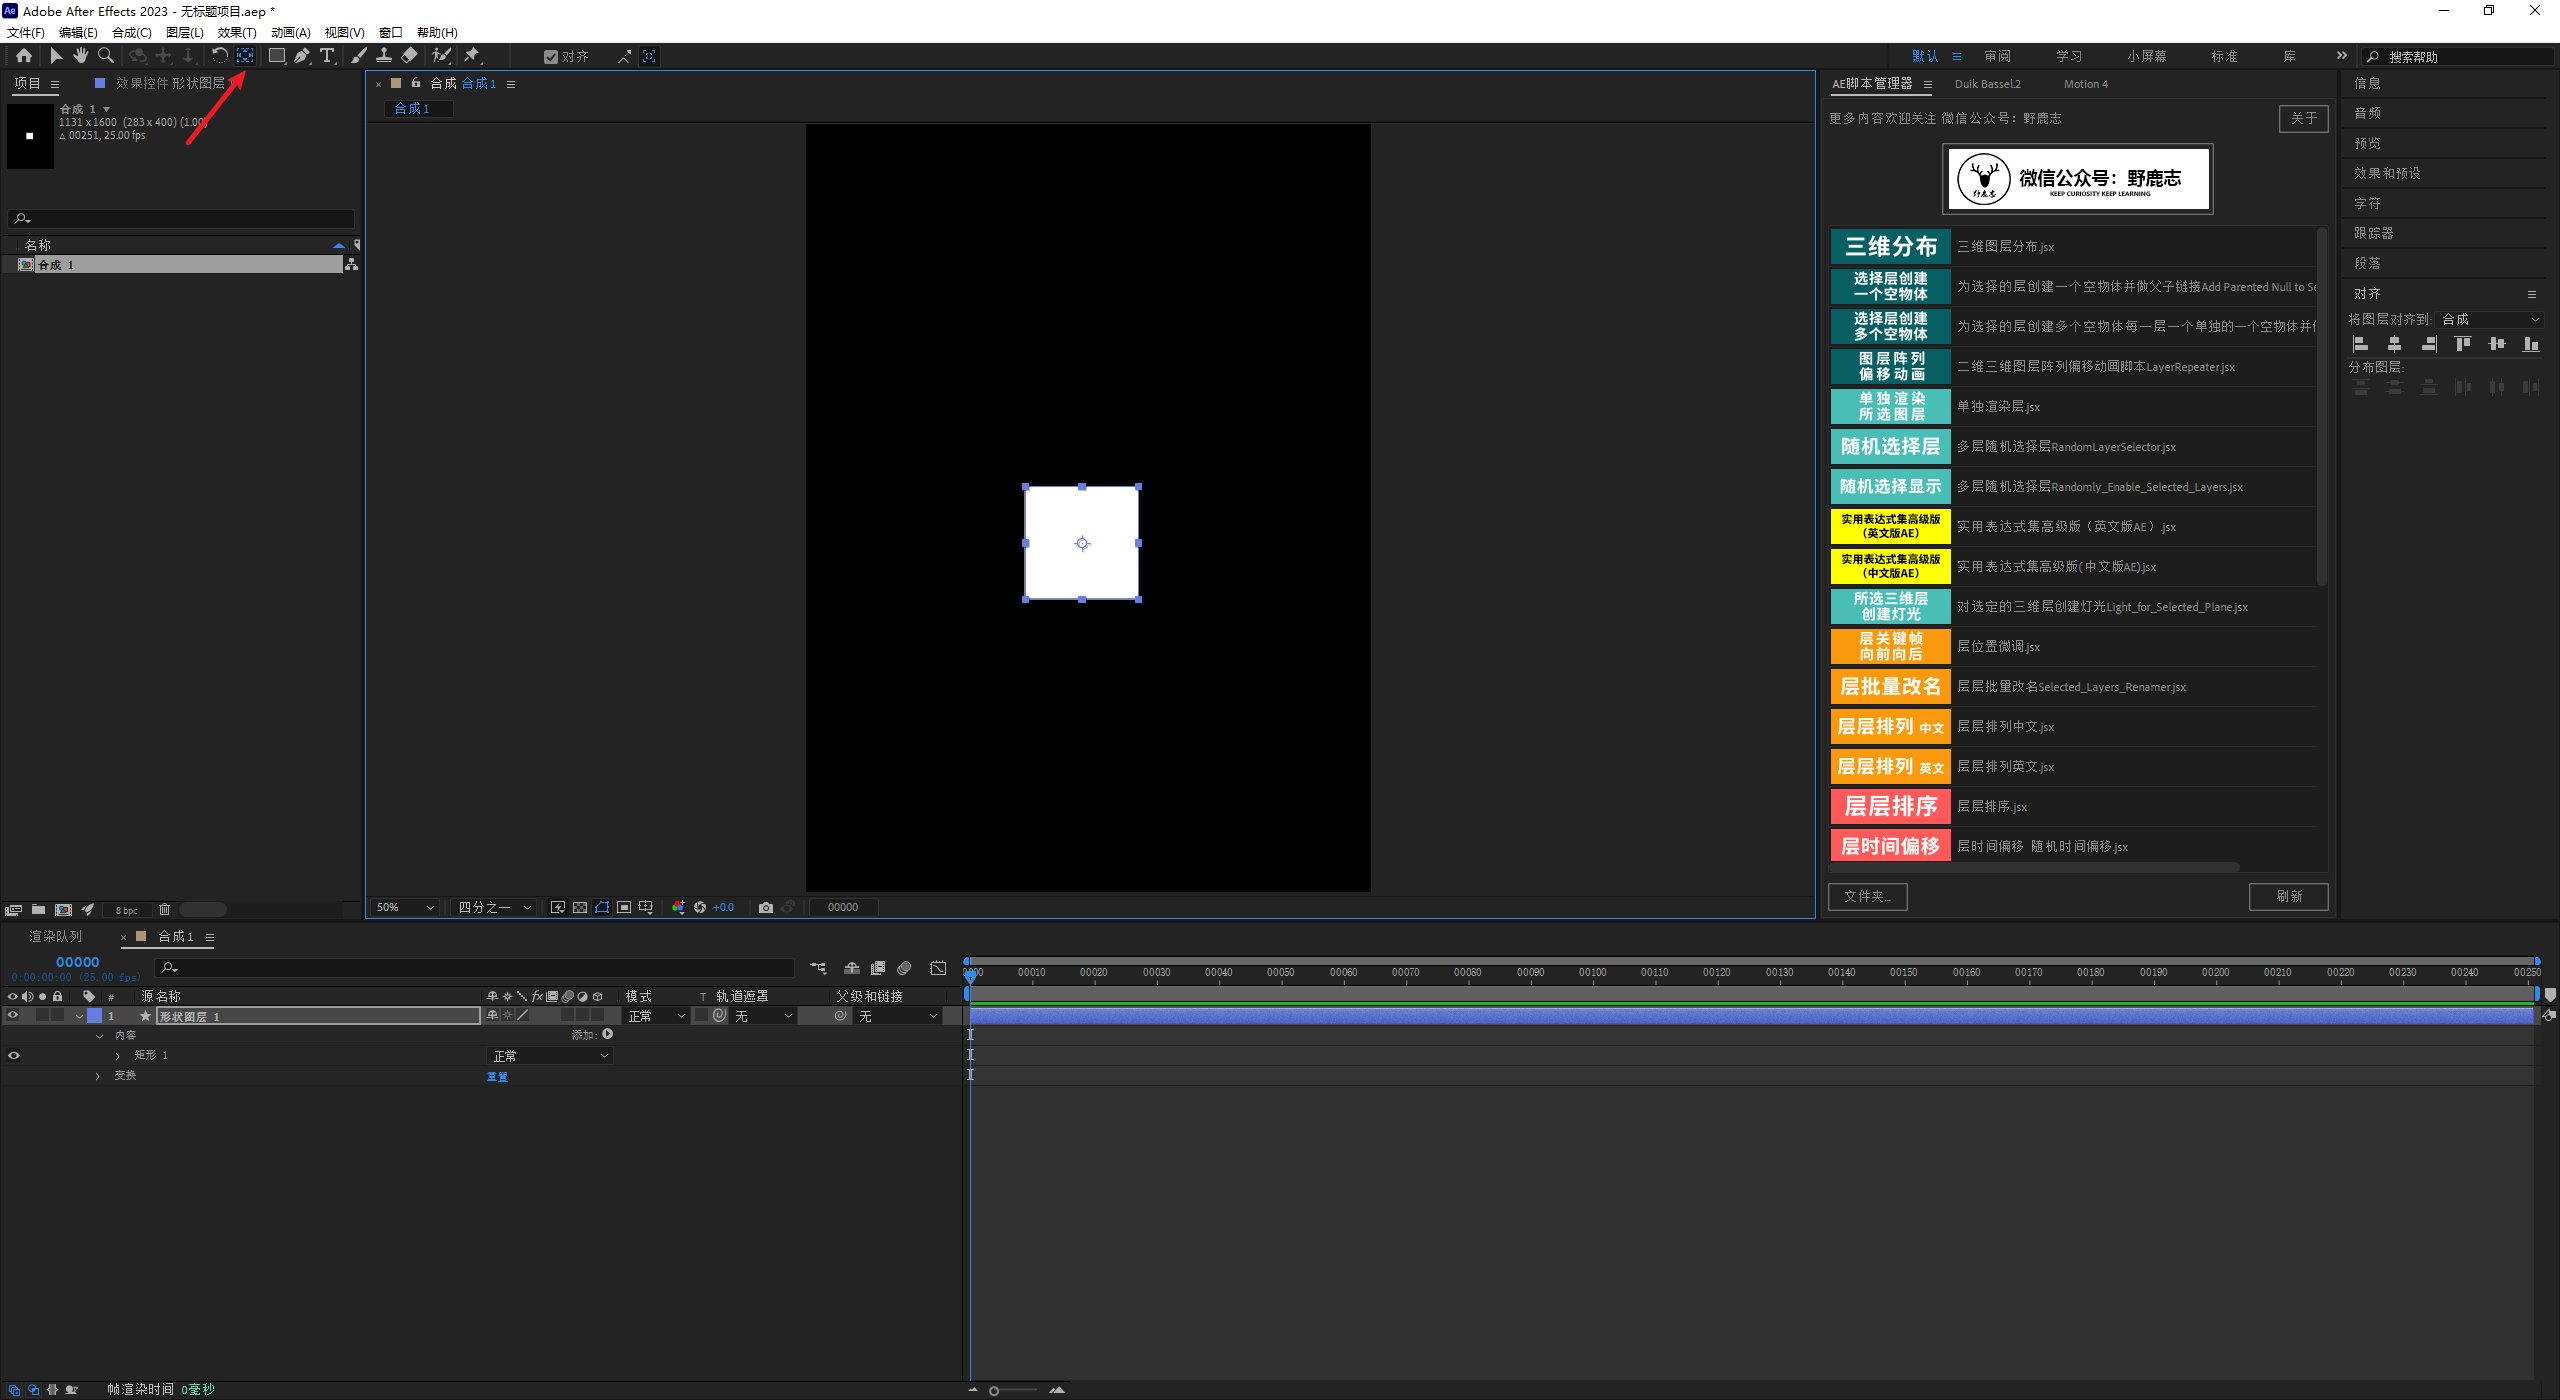
Task: Select the Zoom magnifier tool
Action: pyautogui.click(x=106, y=56)
